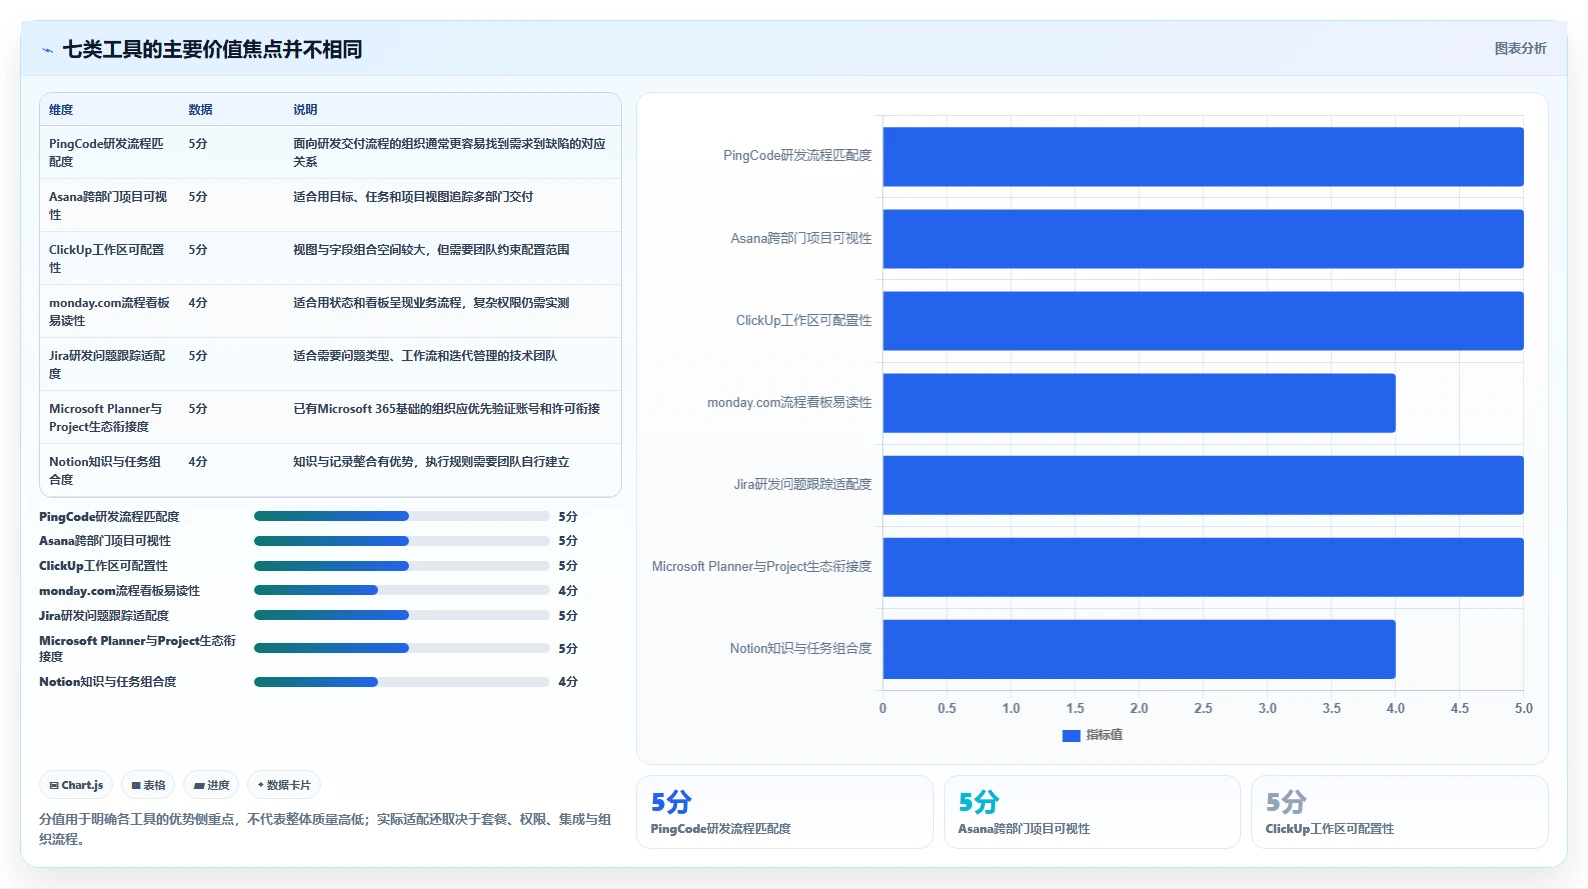Viewport: 1588px width, 889px height.
Task: Click the Microsoft Planner与Project生态衔接度 chart bar
Action: tap(1203, 567)
